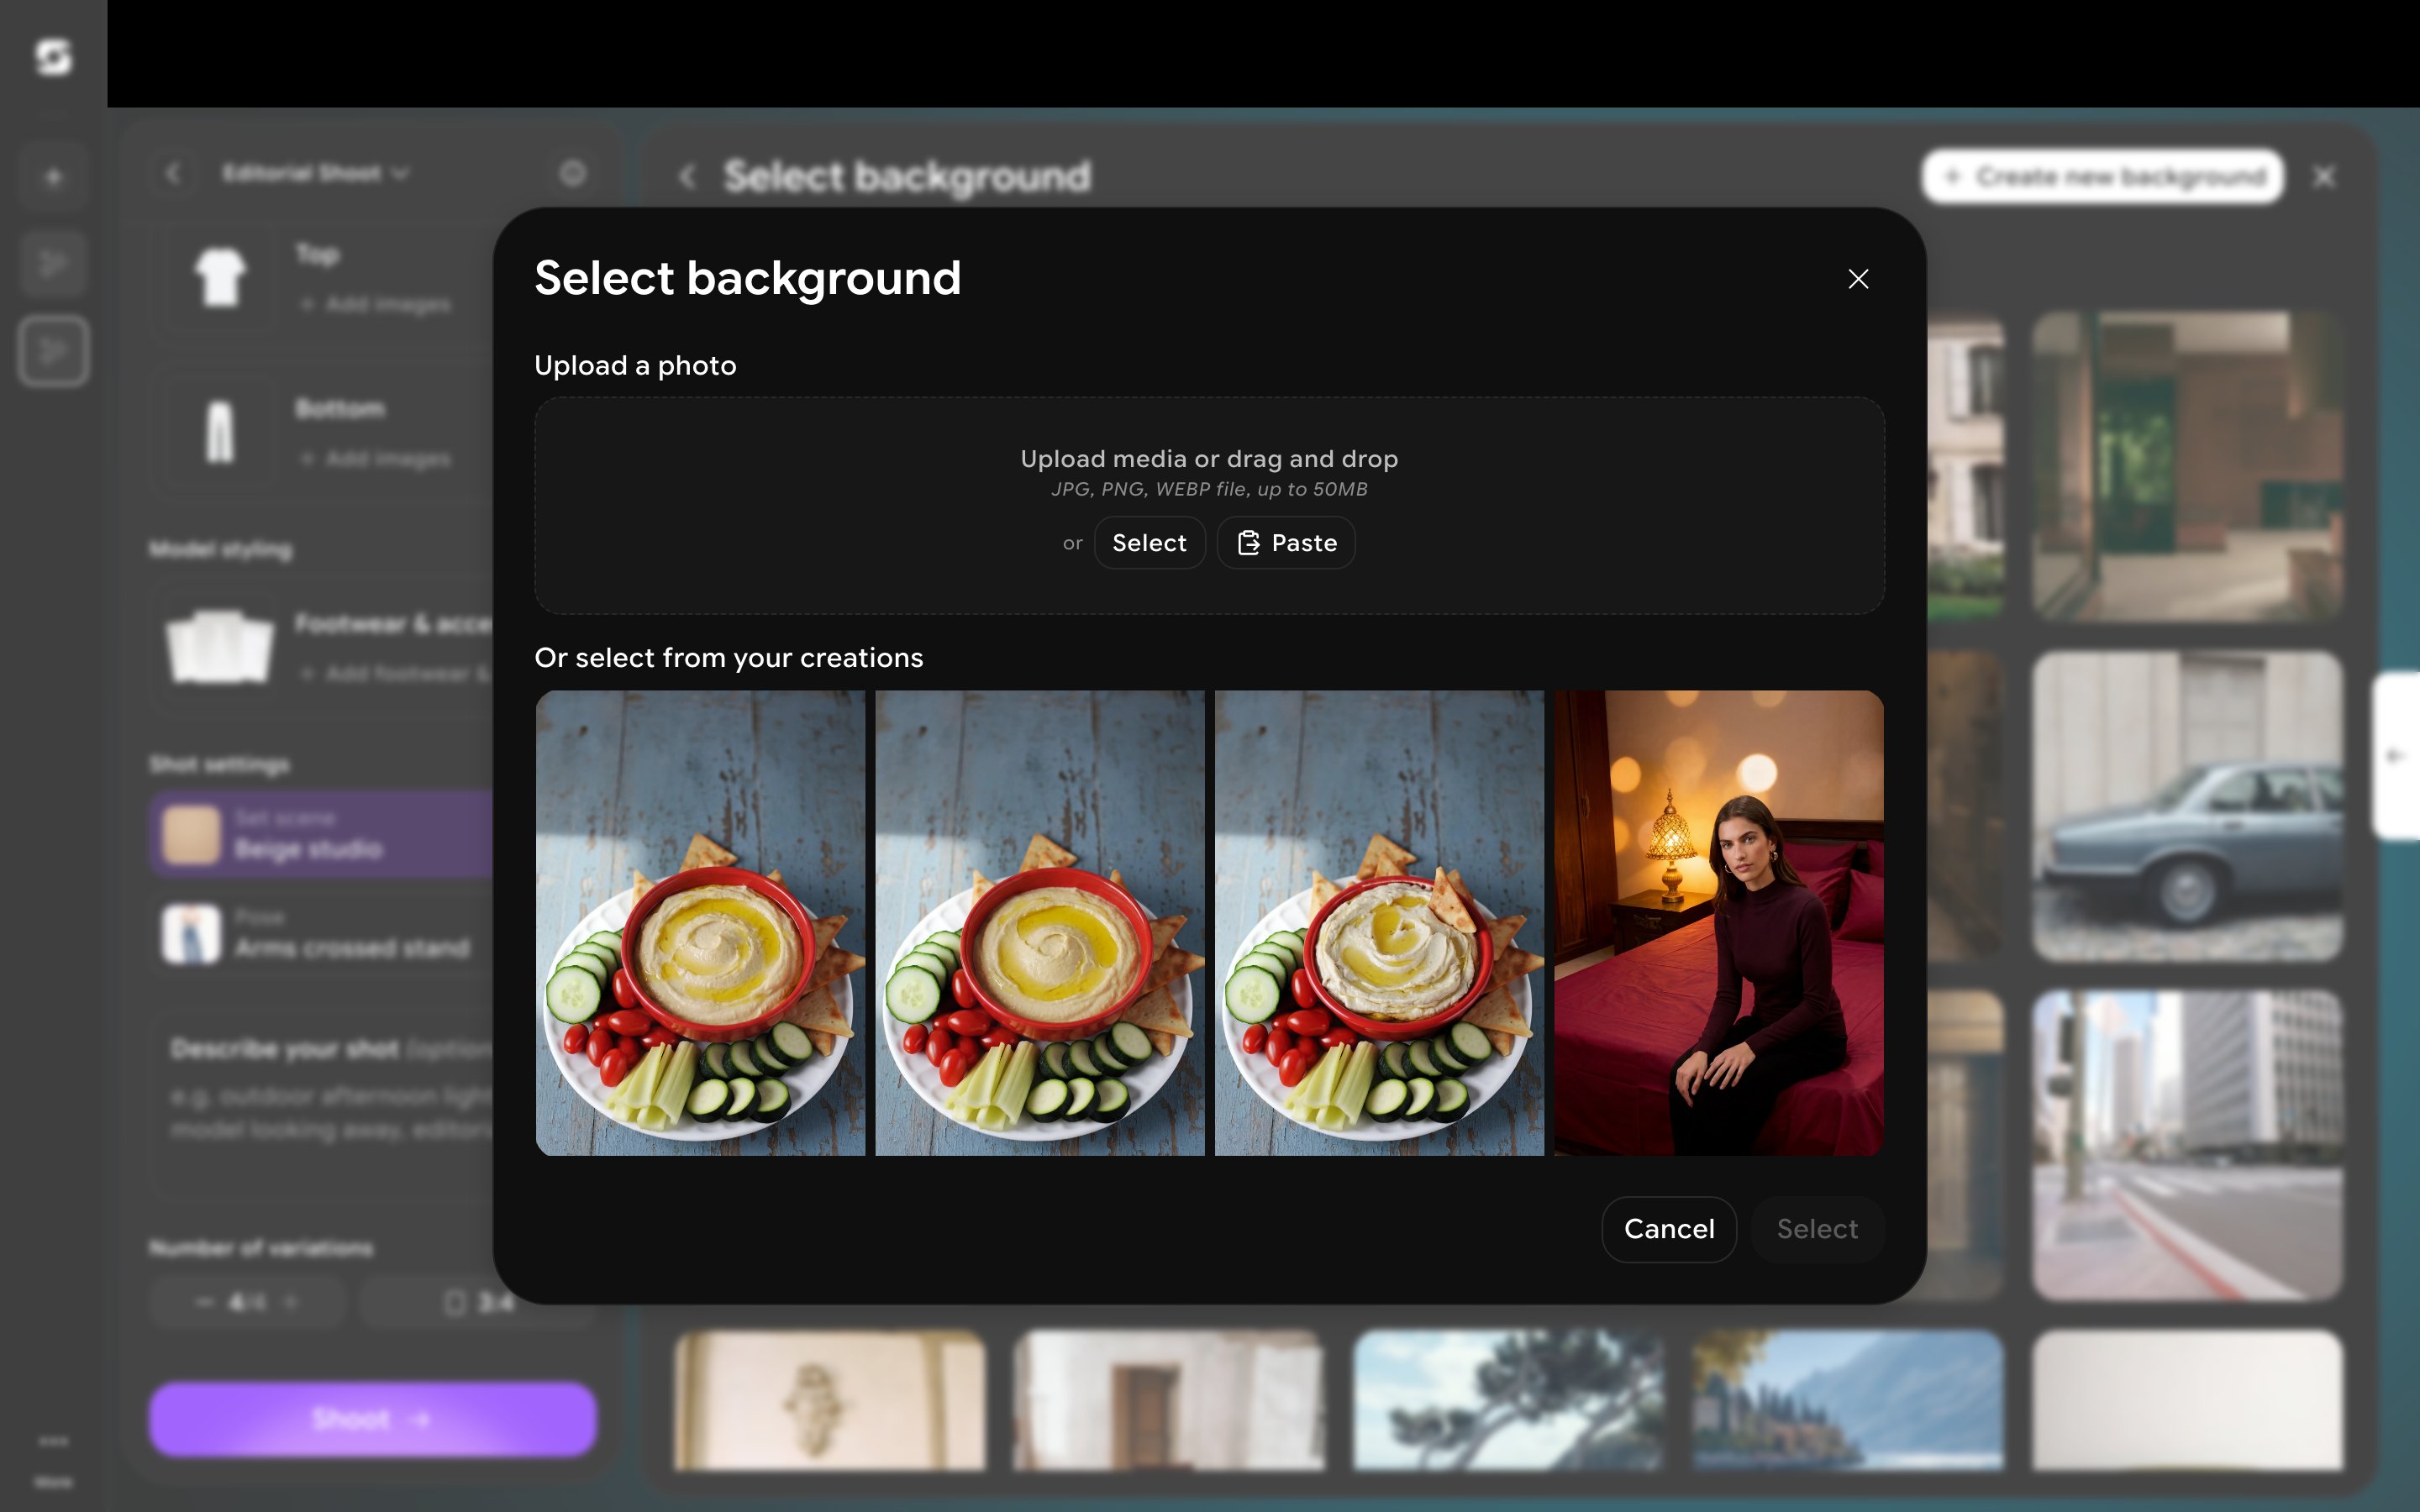Click round icon right of Editorial Shoot
2420x1512 pixels.
click(x=572, y=174)
